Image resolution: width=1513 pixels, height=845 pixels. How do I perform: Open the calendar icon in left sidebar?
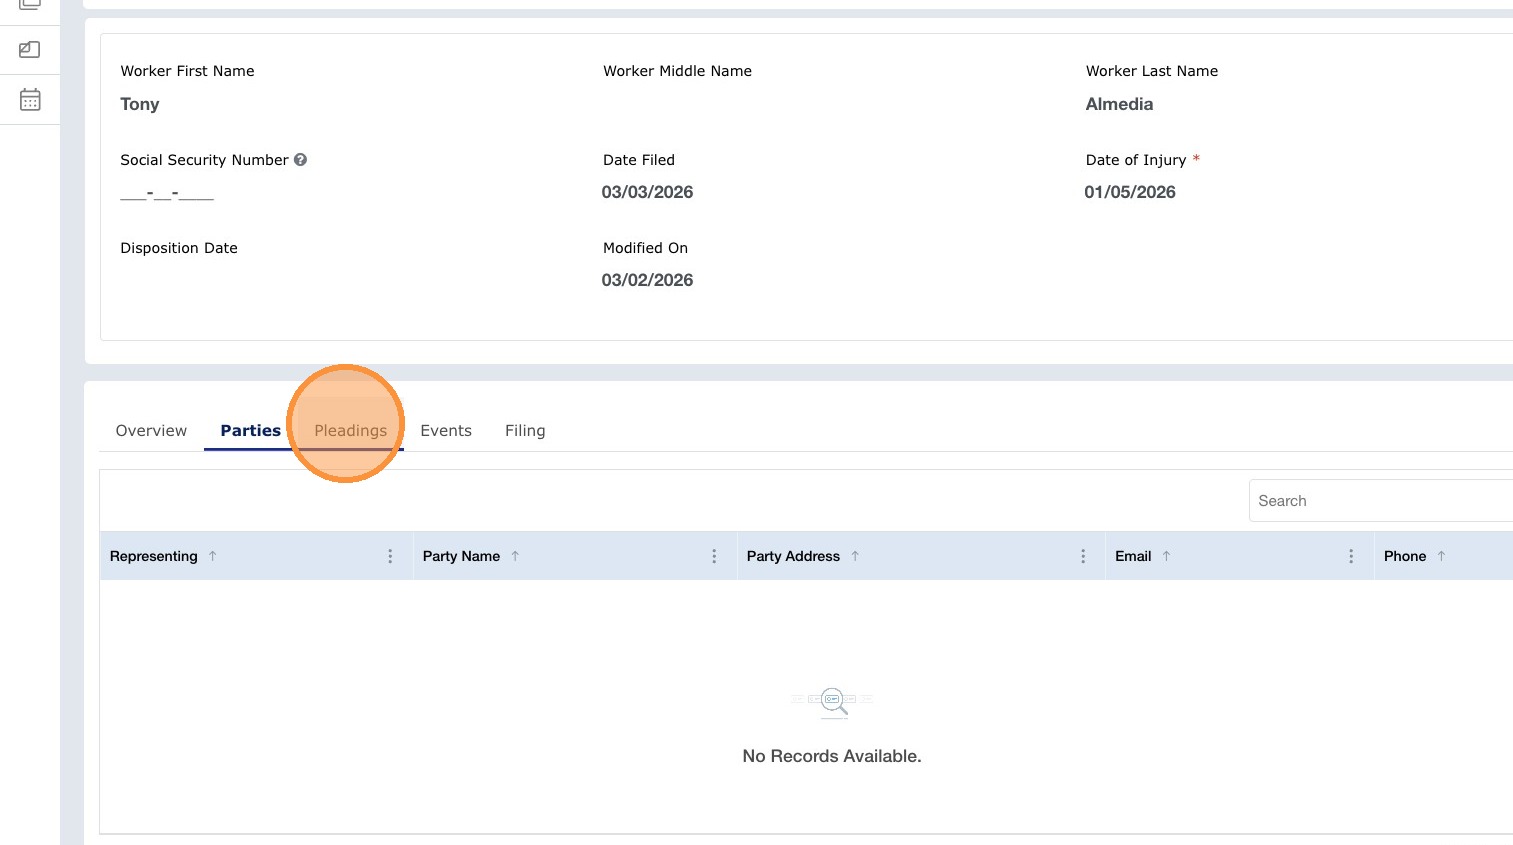pos(30,100)
